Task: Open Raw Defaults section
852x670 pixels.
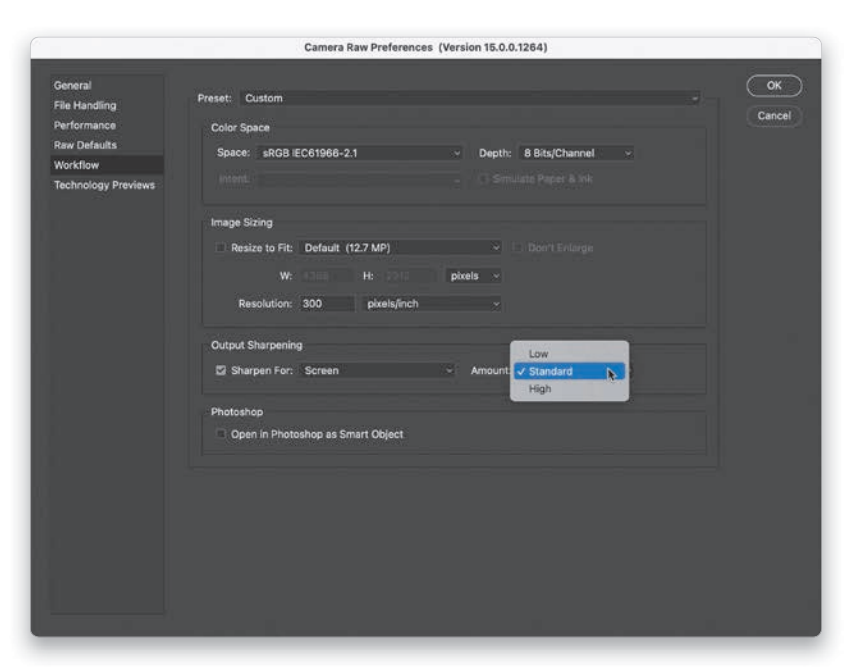Action: (85, 145)
